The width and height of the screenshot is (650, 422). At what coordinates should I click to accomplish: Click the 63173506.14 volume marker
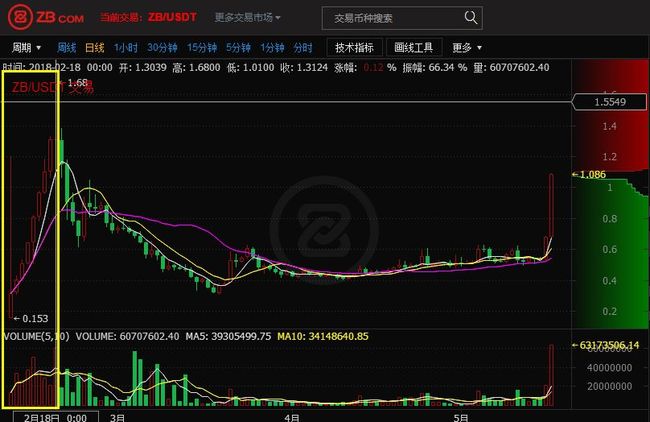coord(606,345)
